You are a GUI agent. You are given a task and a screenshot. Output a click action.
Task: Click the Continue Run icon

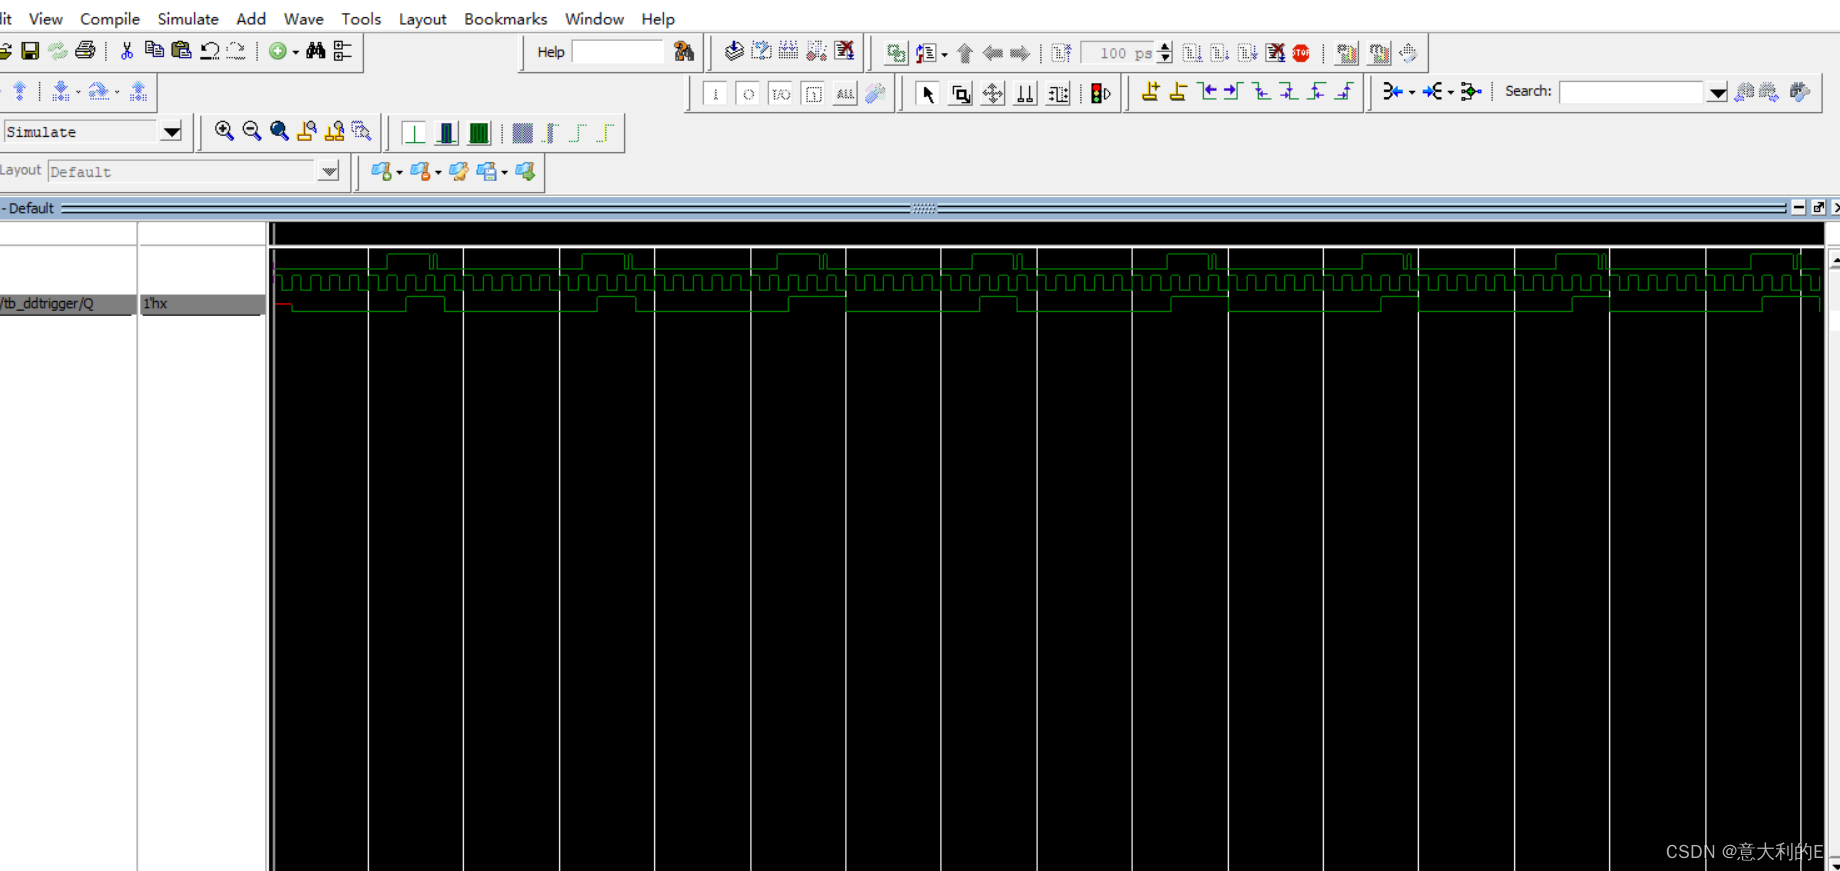point(1220,53)
